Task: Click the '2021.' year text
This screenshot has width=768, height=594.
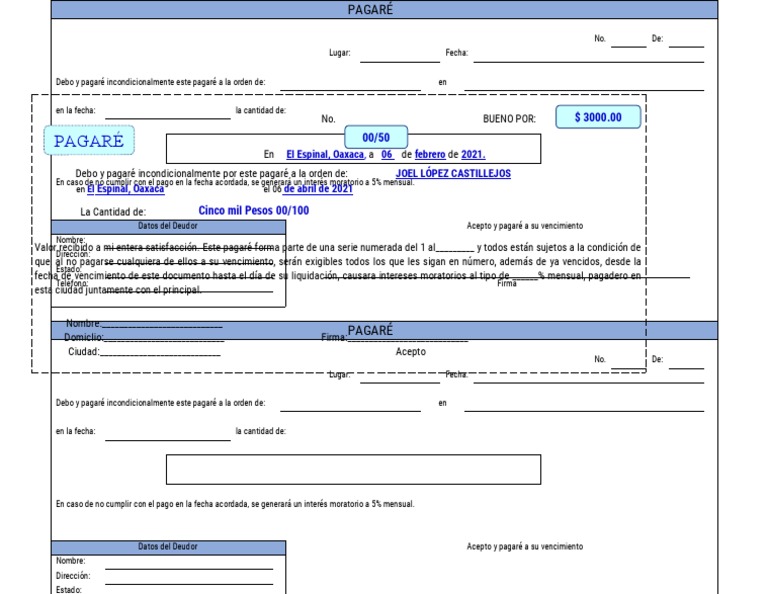Action: point(473,154)
